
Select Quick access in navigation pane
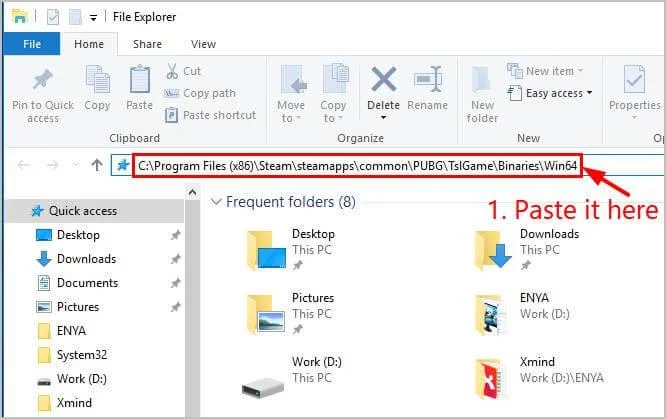coord(96,211)
